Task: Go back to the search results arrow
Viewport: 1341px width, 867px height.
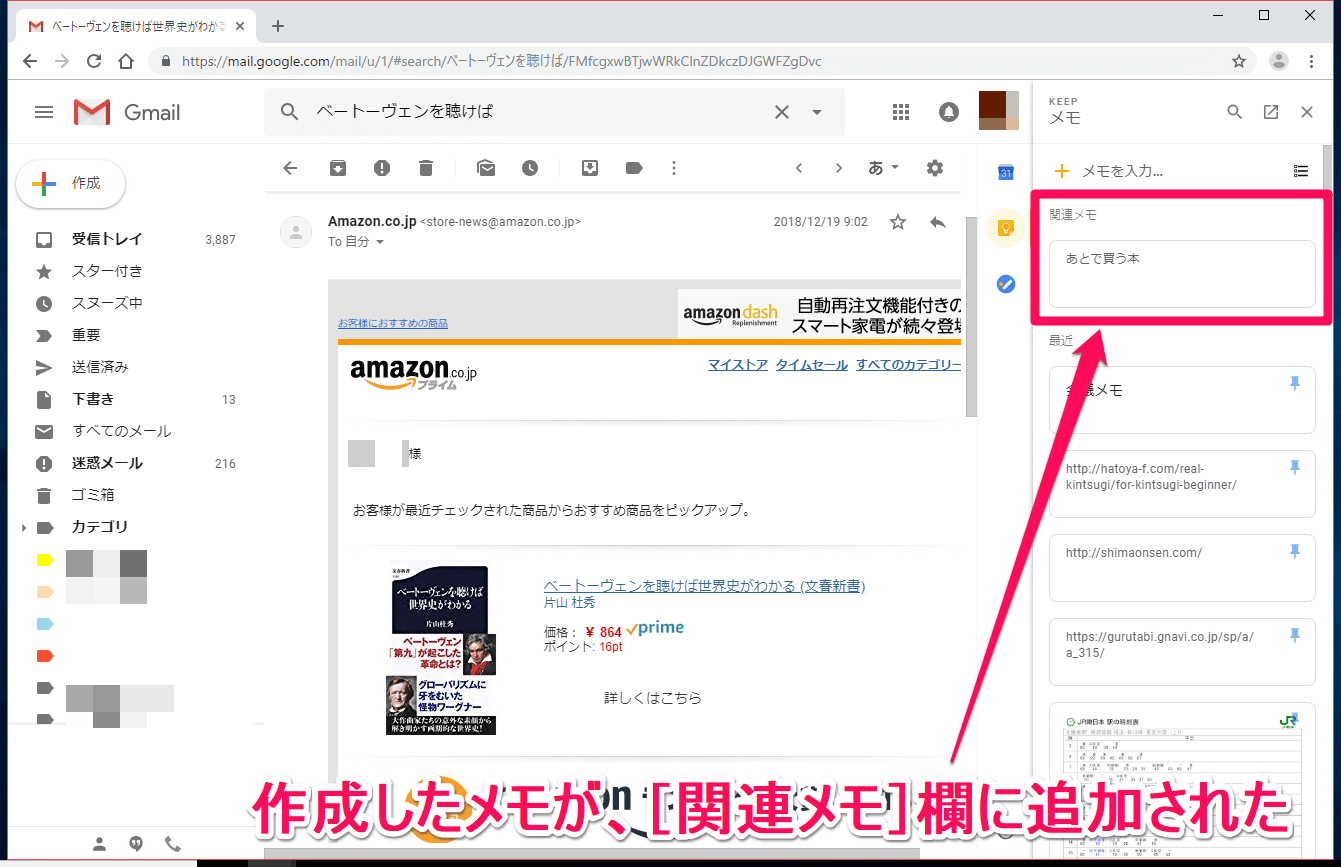Action: 290,168
